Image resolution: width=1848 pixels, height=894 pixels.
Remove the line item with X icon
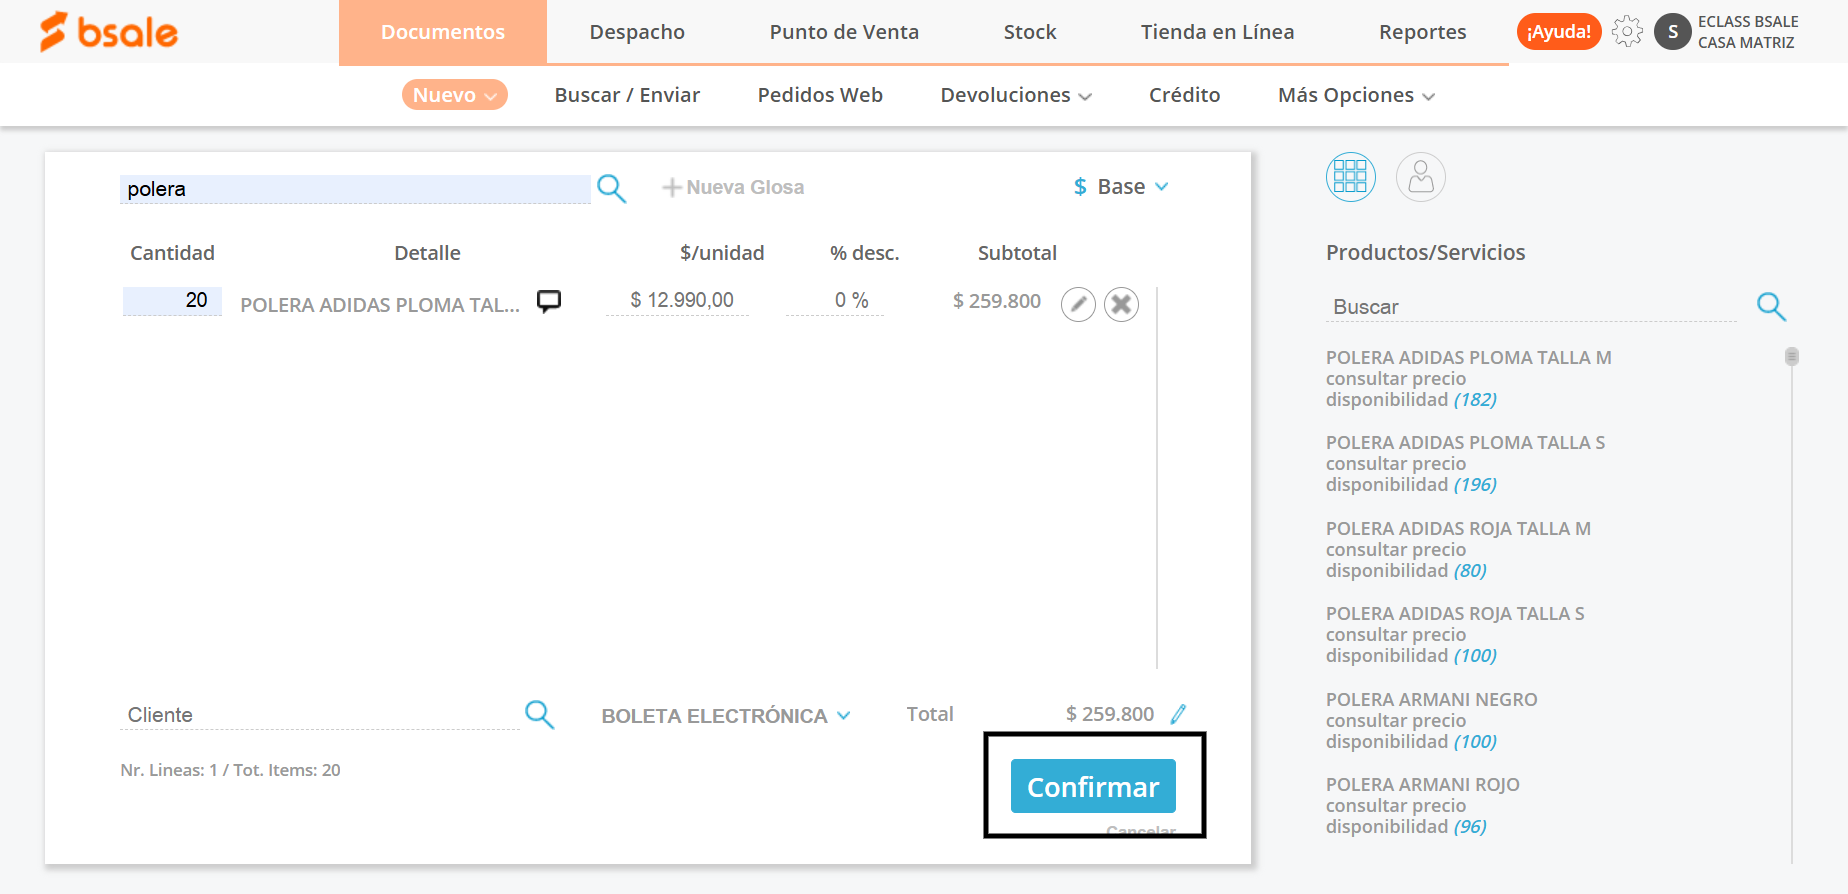[1122, 304]
